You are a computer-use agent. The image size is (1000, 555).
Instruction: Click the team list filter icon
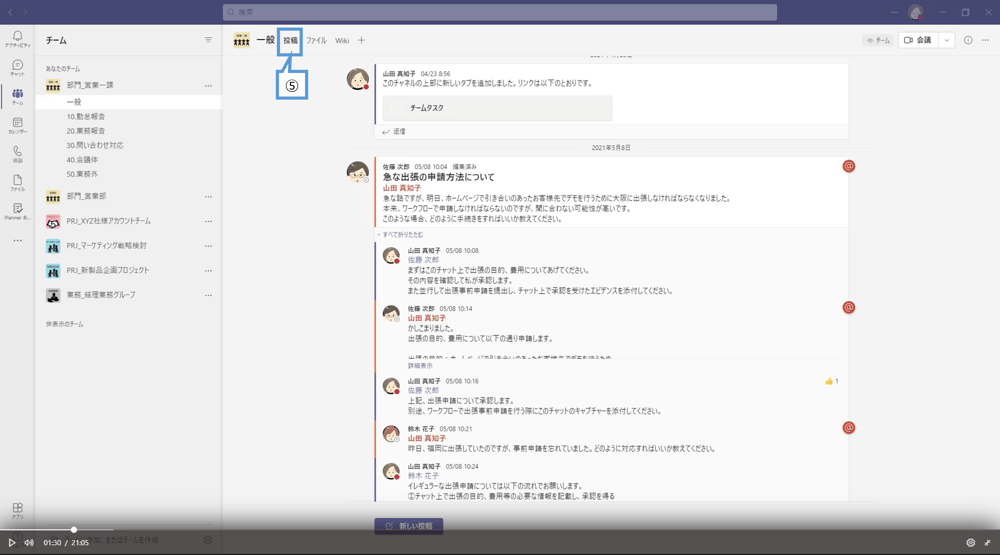tap(208, 40)
